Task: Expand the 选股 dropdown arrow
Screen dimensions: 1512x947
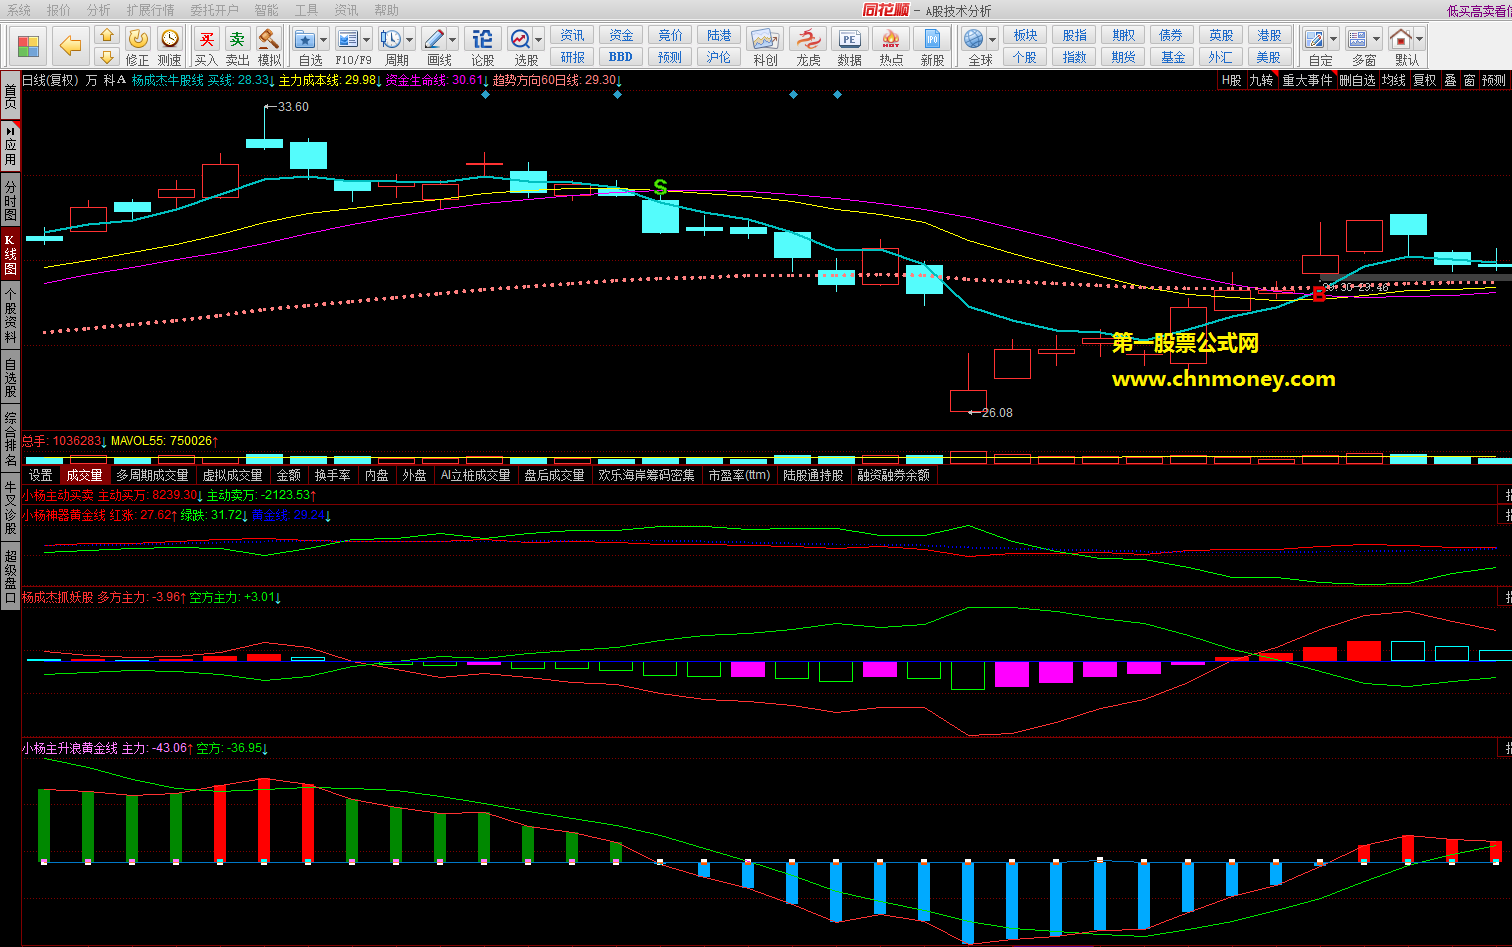Action: click(539, 39)
